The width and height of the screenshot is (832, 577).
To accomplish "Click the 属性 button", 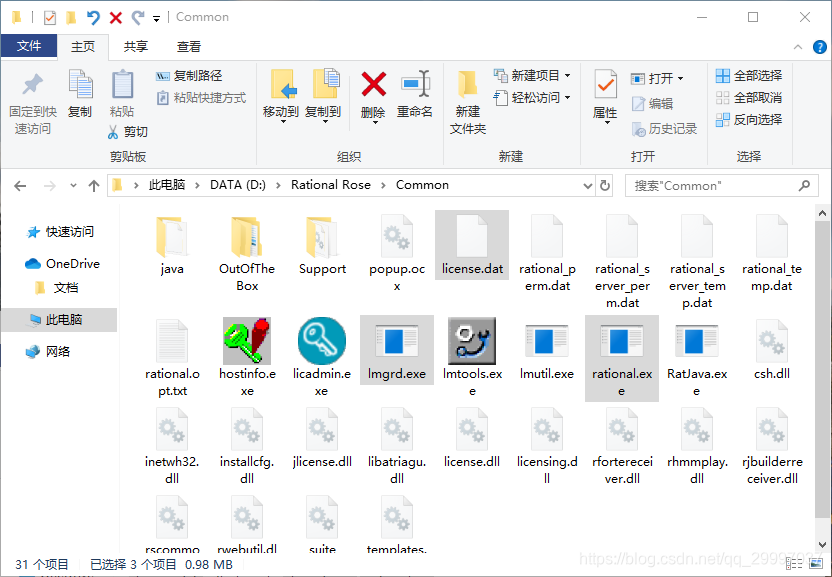I will (604, 95).
